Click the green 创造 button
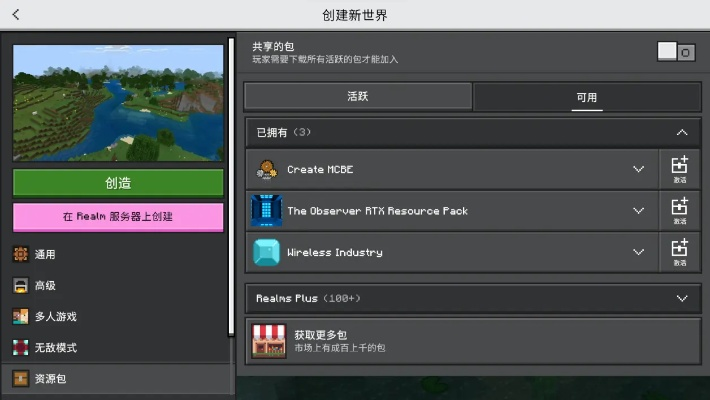710x400 pixels. [x=118, y=183]
